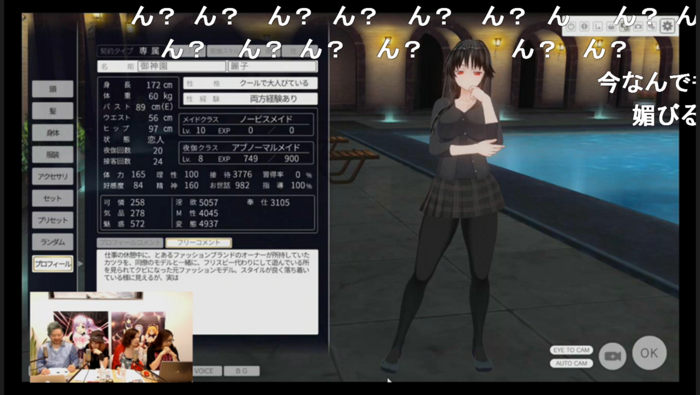The height and width of the screenshot is (395, 700).
Task: Switch to the プロフィールコメント tab
Action: tap(130, 242)
